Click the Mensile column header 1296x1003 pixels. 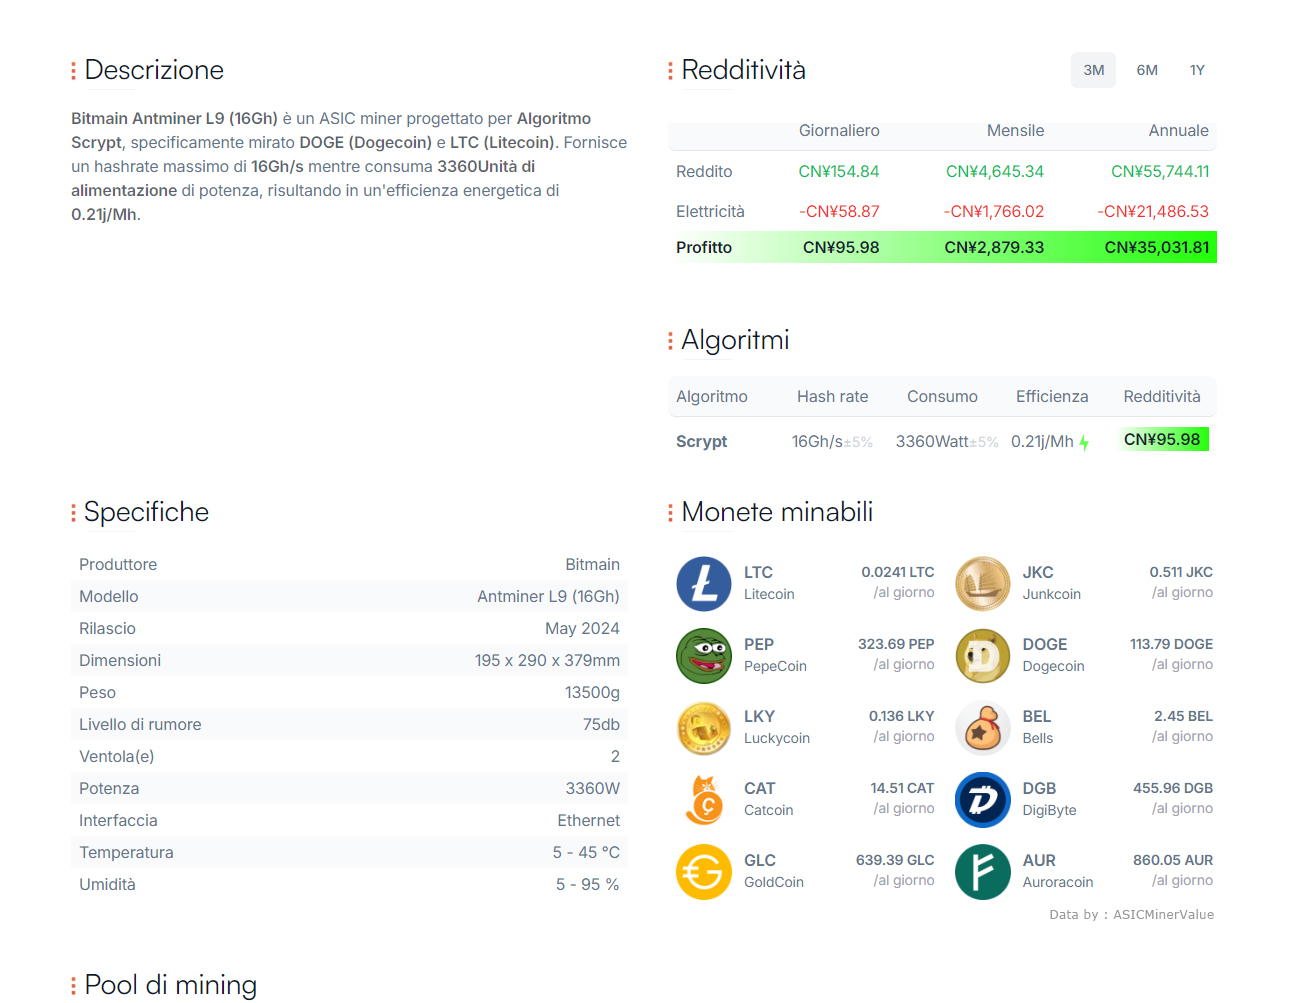click(x=1015, y=130)
